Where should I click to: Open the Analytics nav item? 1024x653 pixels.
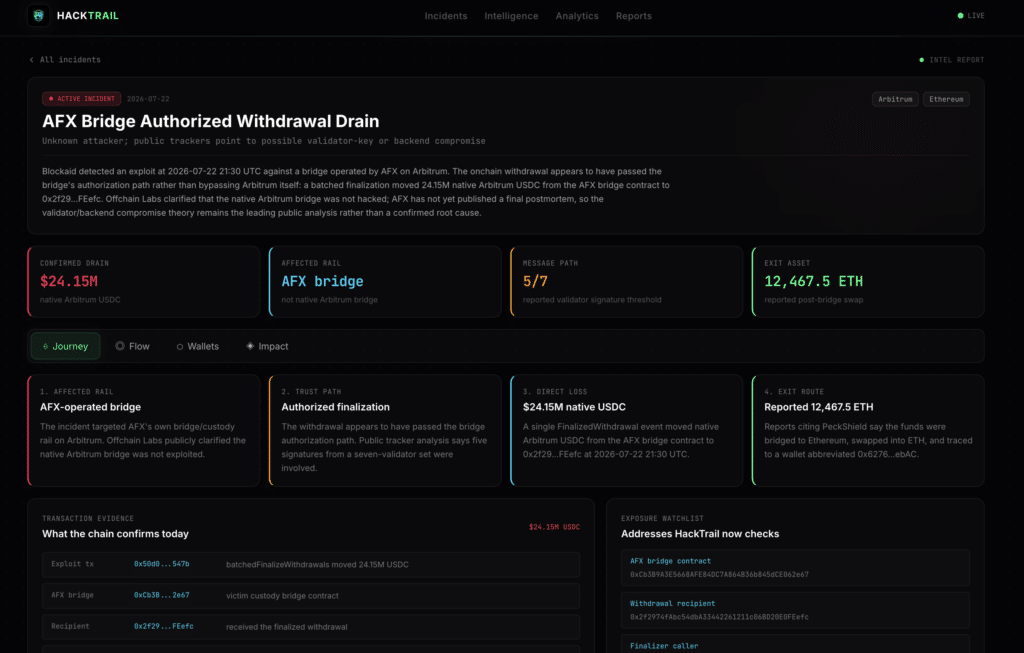(577, 16)
